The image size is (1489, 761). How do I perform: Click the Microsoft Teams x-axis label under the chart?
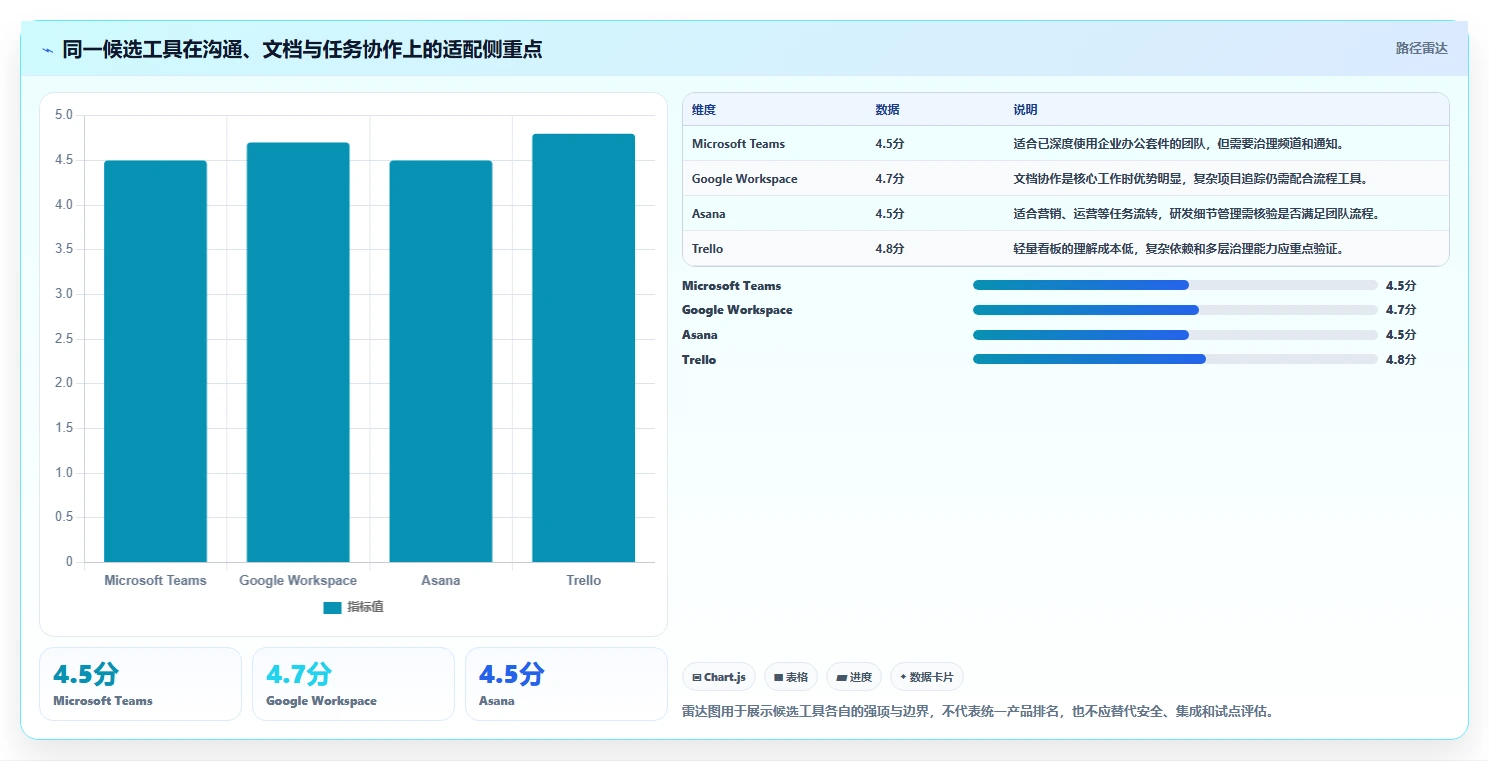tap(155, 581)
